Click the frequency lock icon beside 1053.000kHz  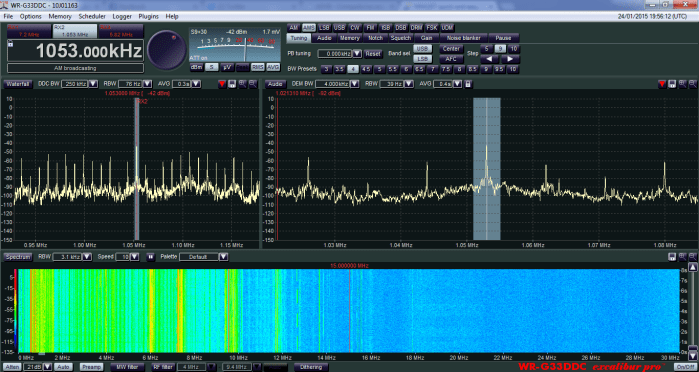tap(10, 43)
